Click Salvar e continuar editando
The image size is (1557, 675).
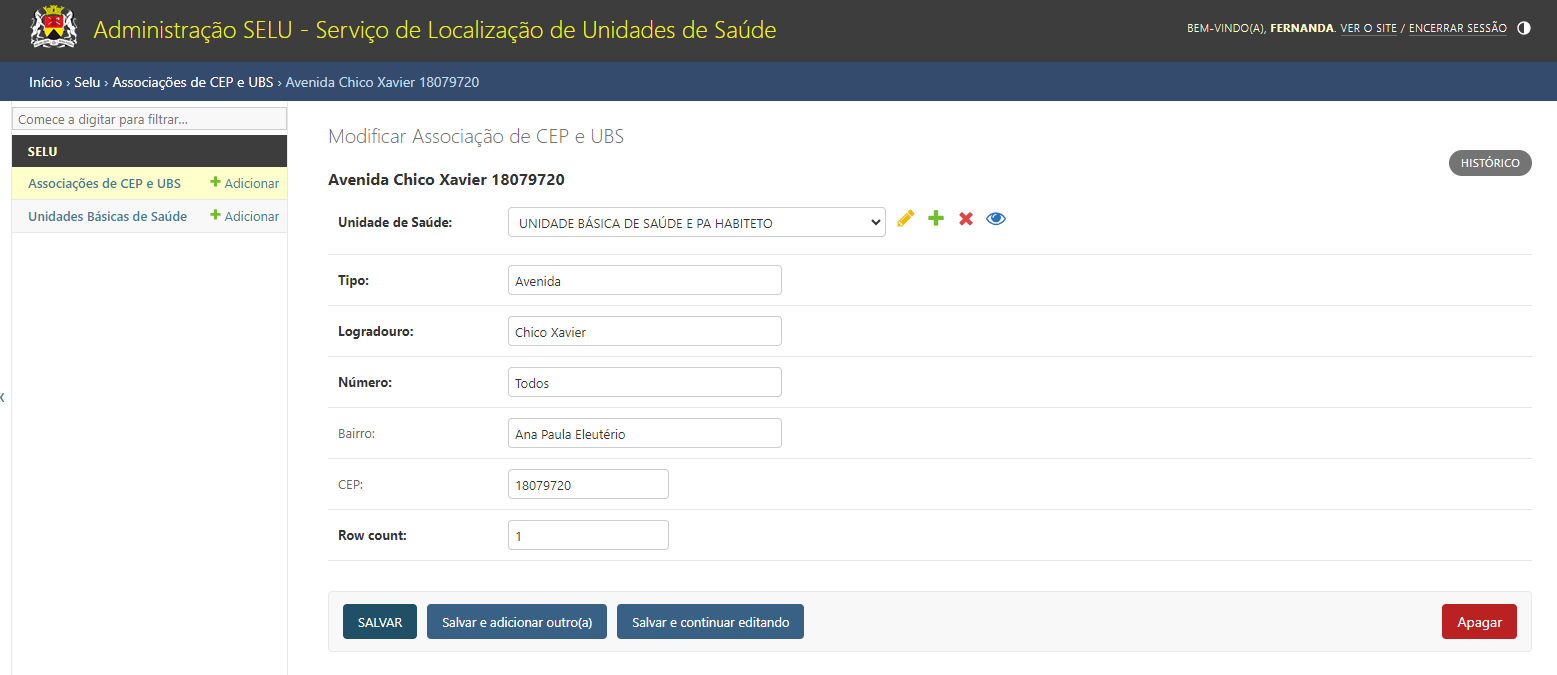coord(710,622)
